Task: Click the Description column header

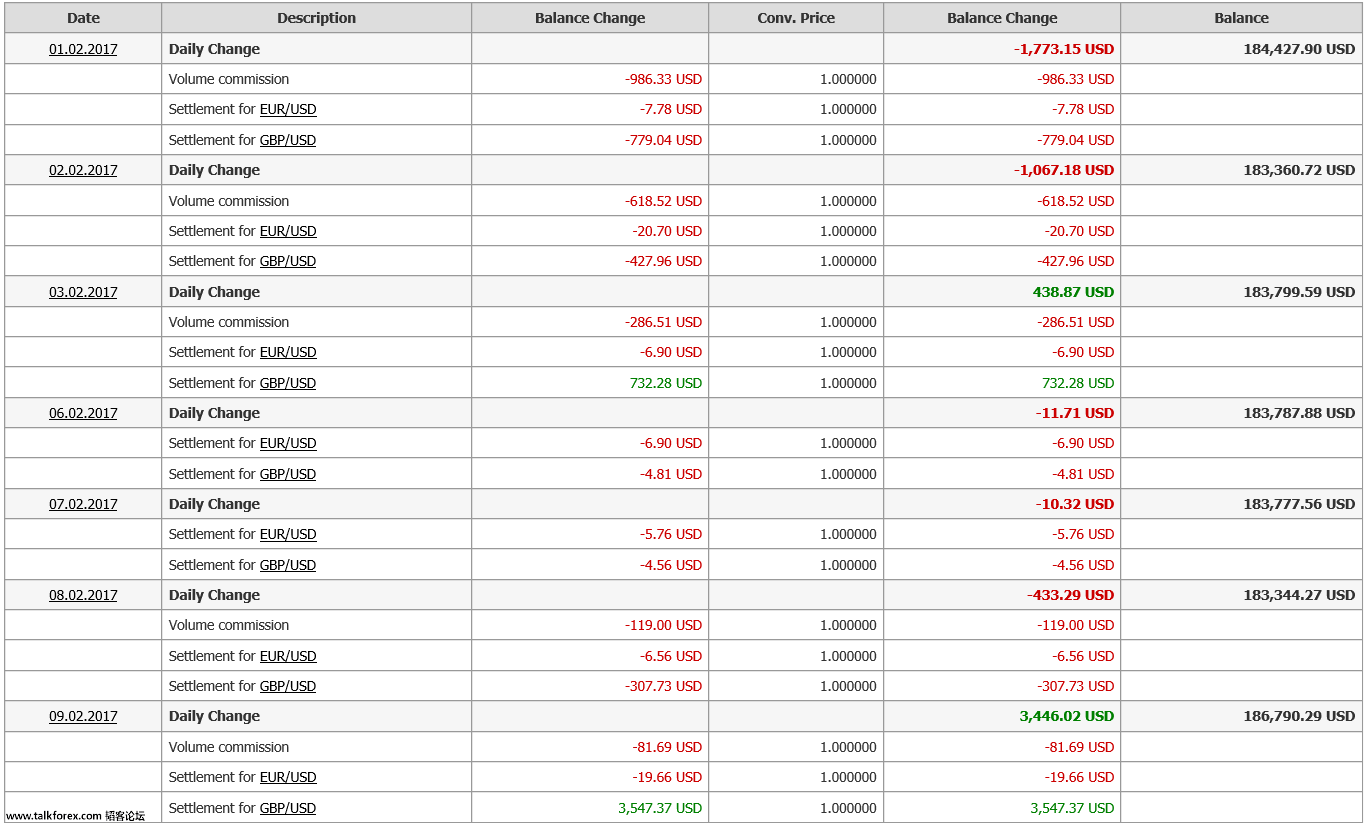Action: click(x=316, y=18)
